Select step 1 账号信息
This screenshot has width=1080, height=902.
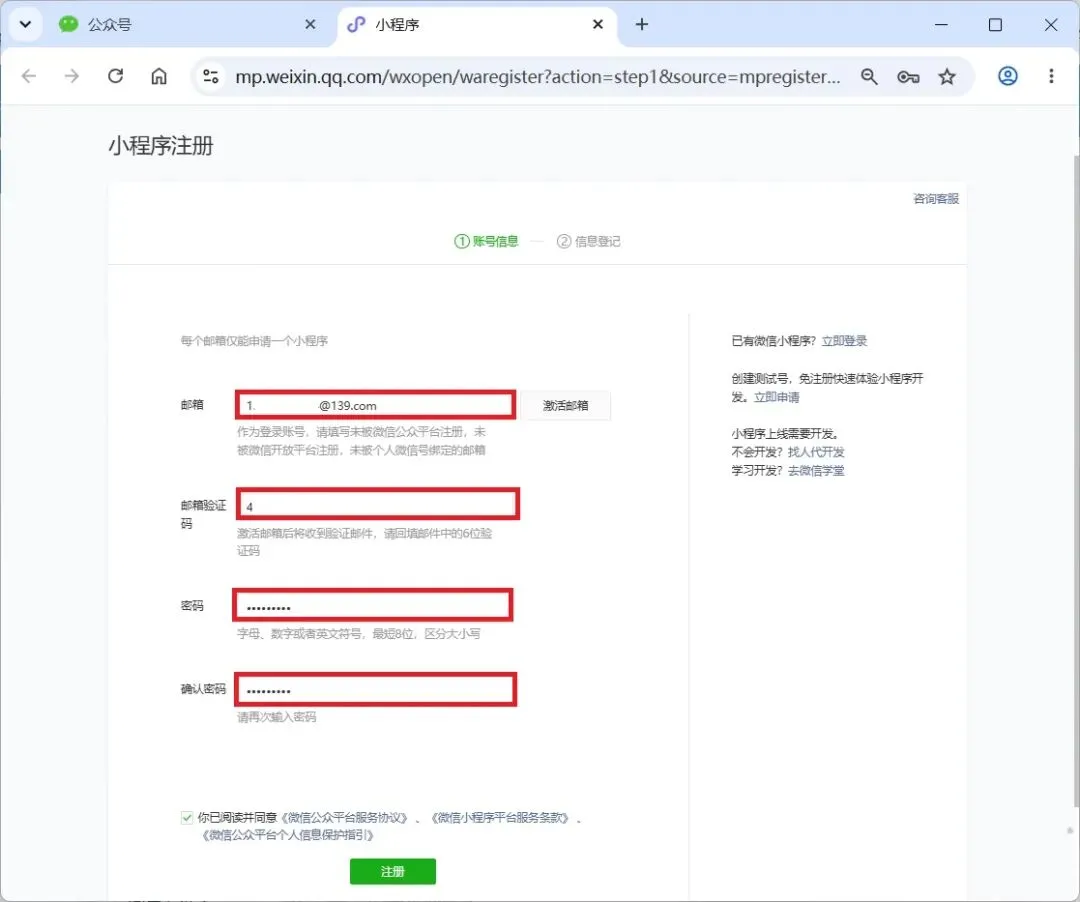tap(486, 242)
